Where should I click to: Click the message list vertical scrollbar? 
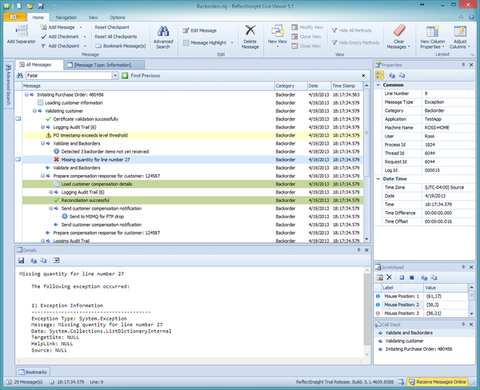(x=366, y=163)
